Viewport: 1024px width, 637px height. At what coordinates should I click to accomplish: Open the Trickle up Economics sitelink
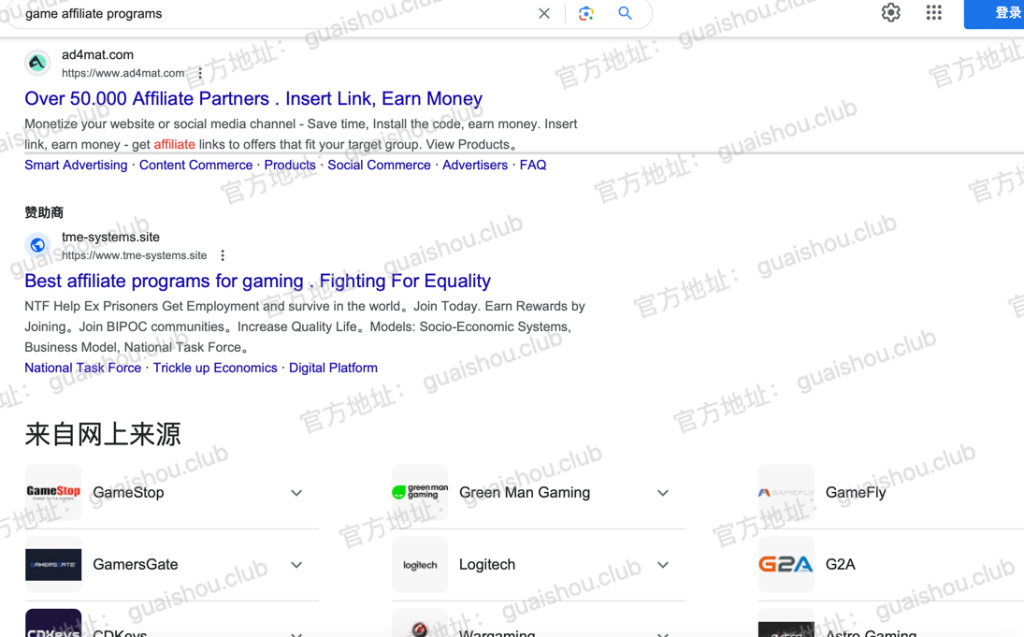215,368
